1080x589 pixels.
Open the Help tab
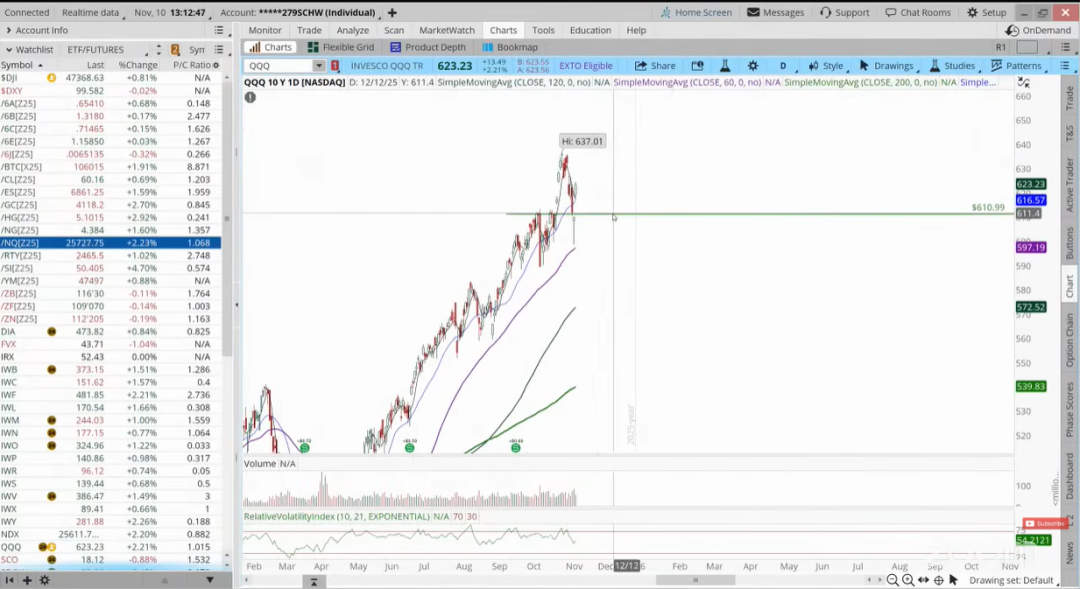636,30
